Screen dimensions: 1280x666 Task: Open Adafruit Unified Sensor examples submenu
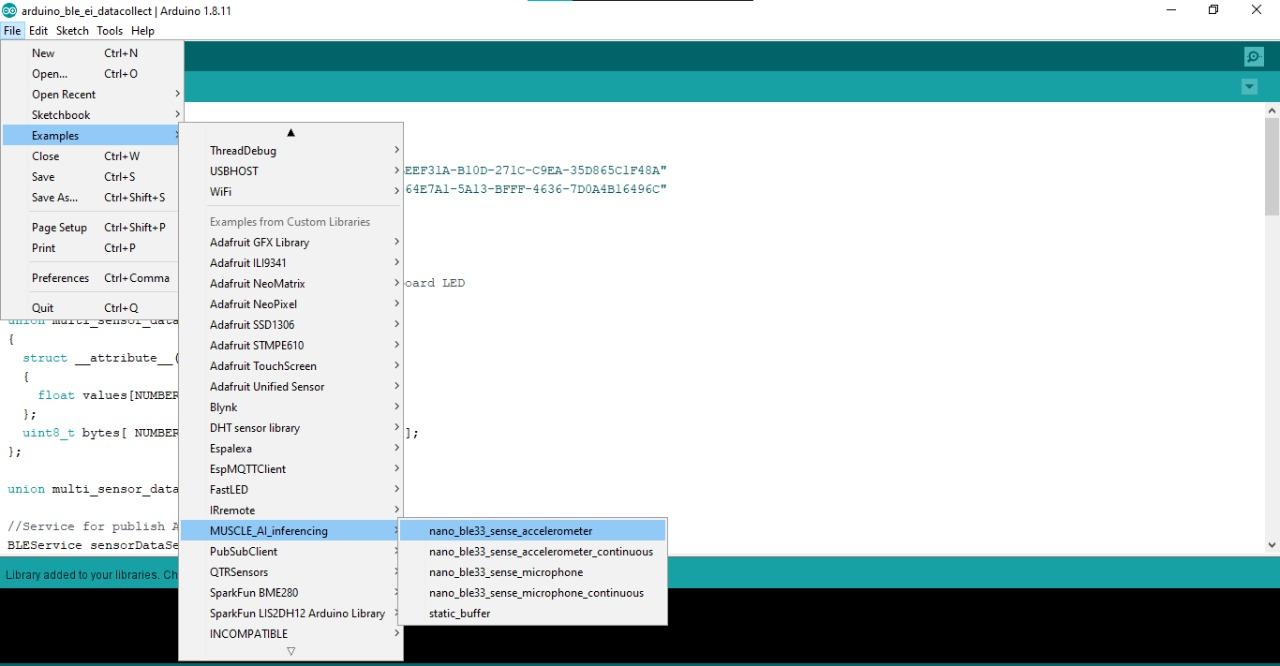point(291,387)
